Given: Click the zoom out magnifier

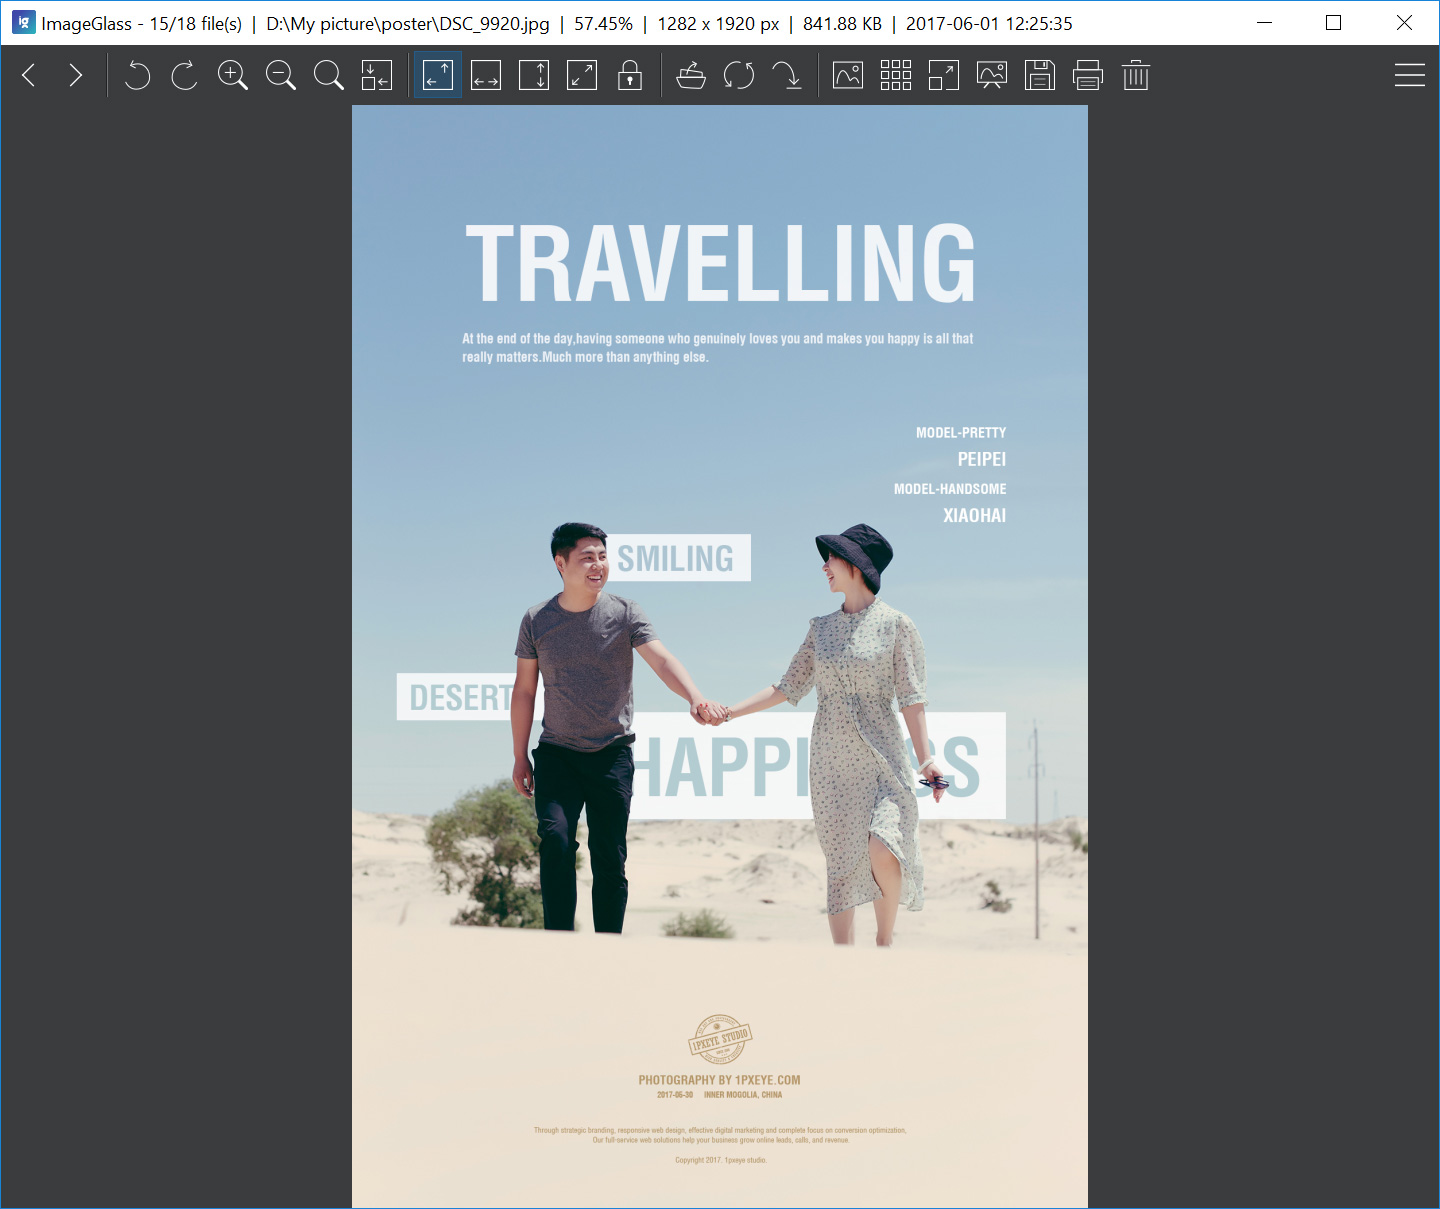Looking at the screenshot, I should tap(281, 75).
